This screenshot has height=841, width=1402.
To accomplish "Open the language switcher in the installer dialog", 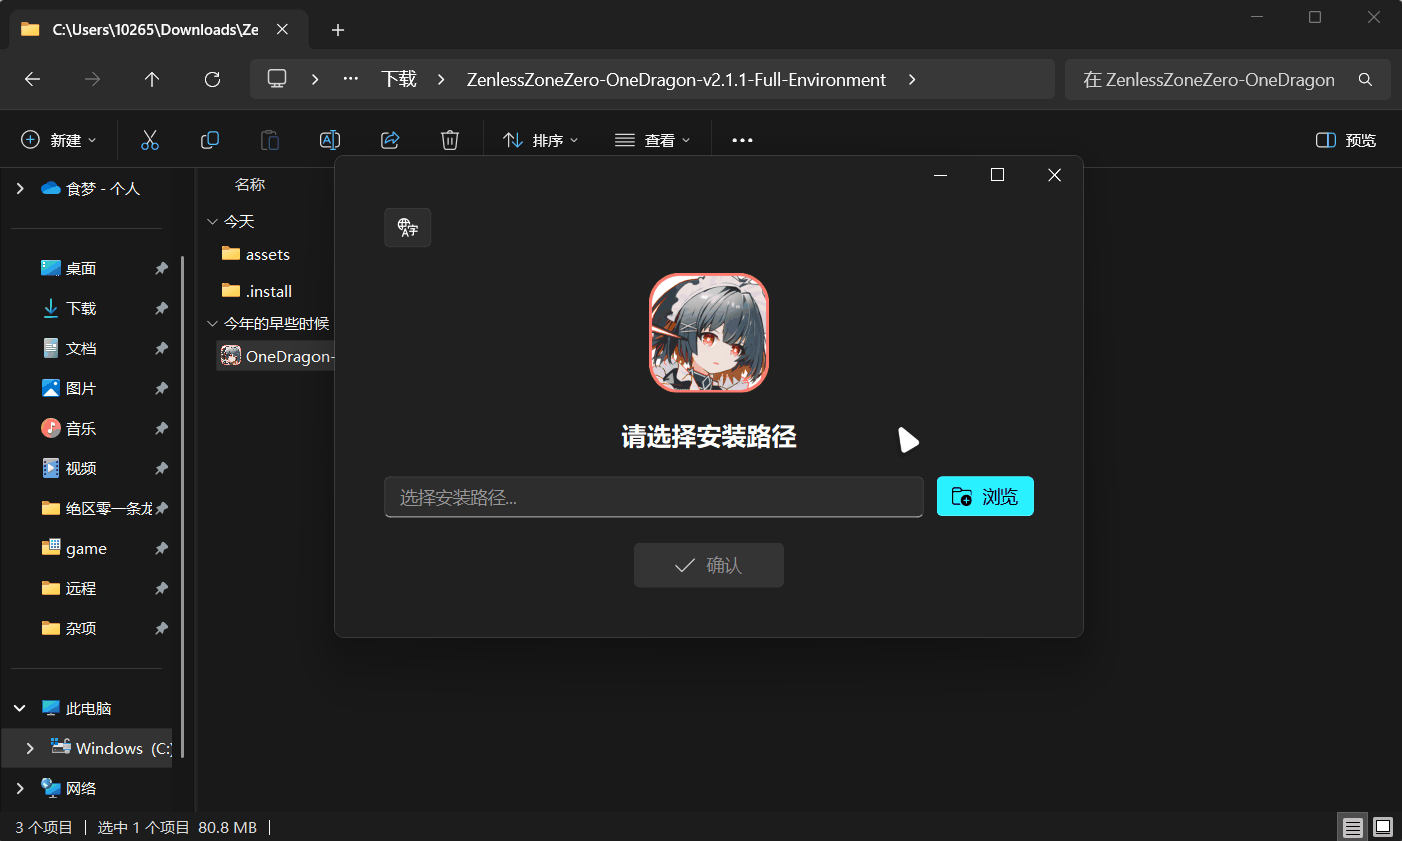I will point(407,227).
